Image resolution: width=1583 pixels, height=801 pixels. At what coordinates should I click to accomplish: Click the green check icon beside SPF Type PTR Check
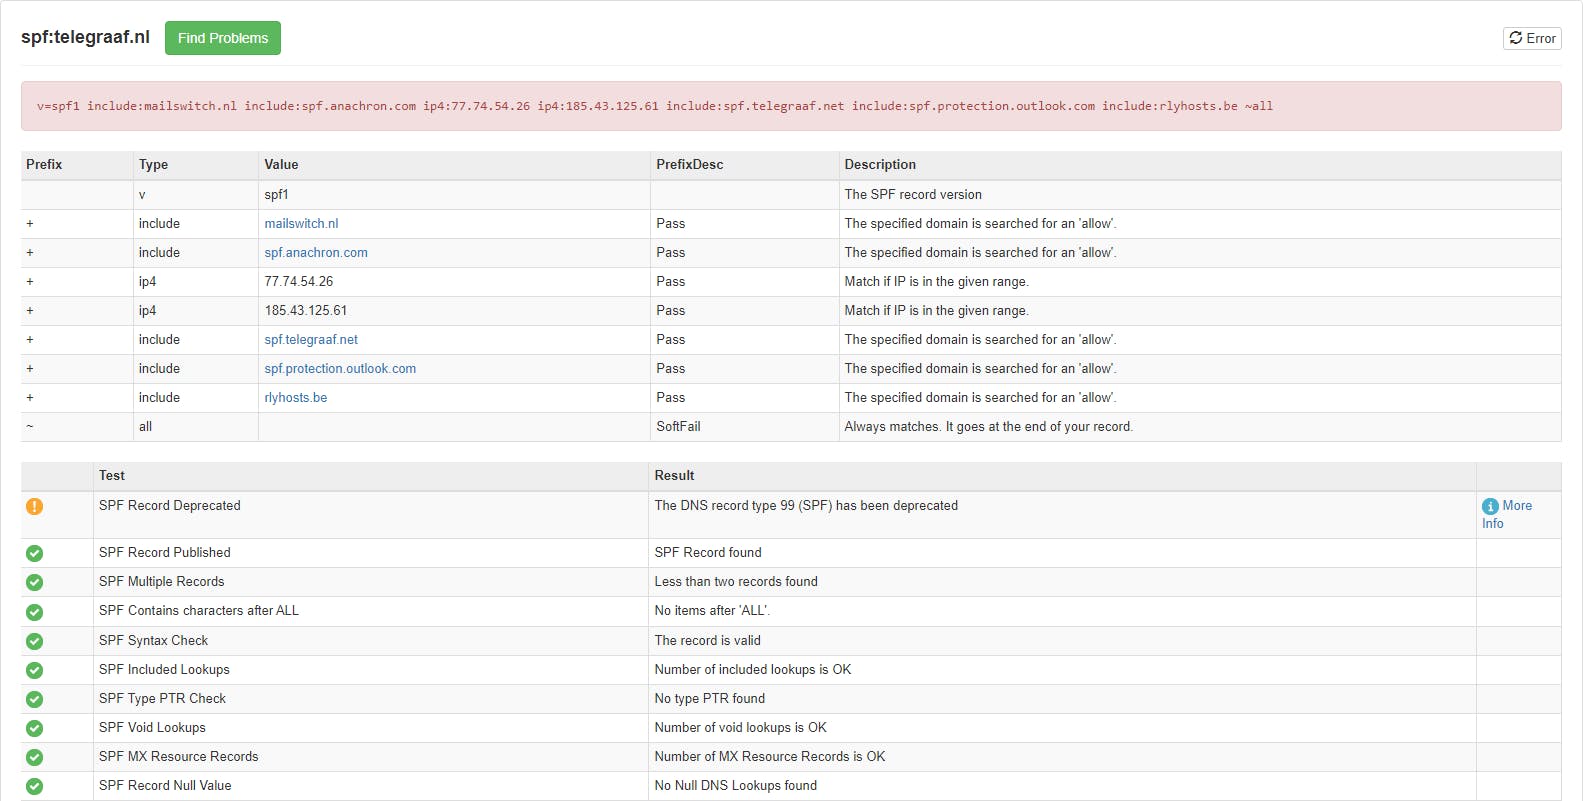[34, 699]
